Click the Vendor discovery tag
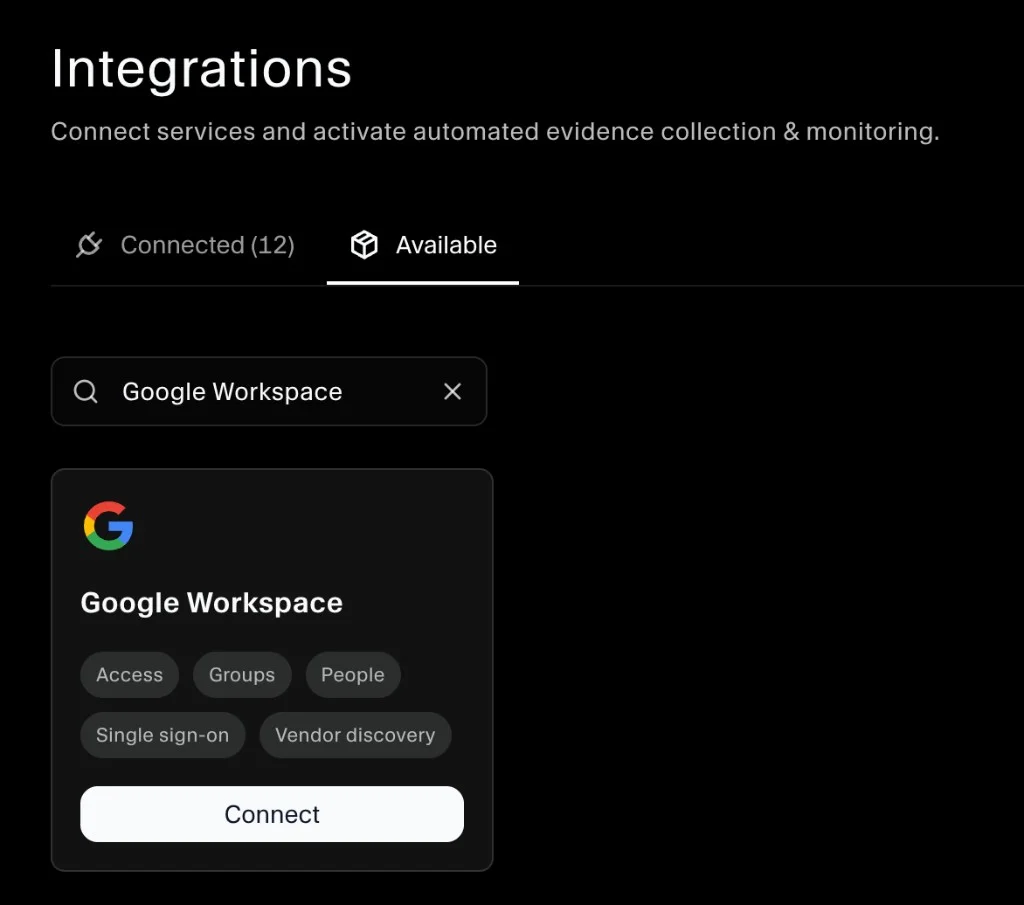 coord(355,735)
